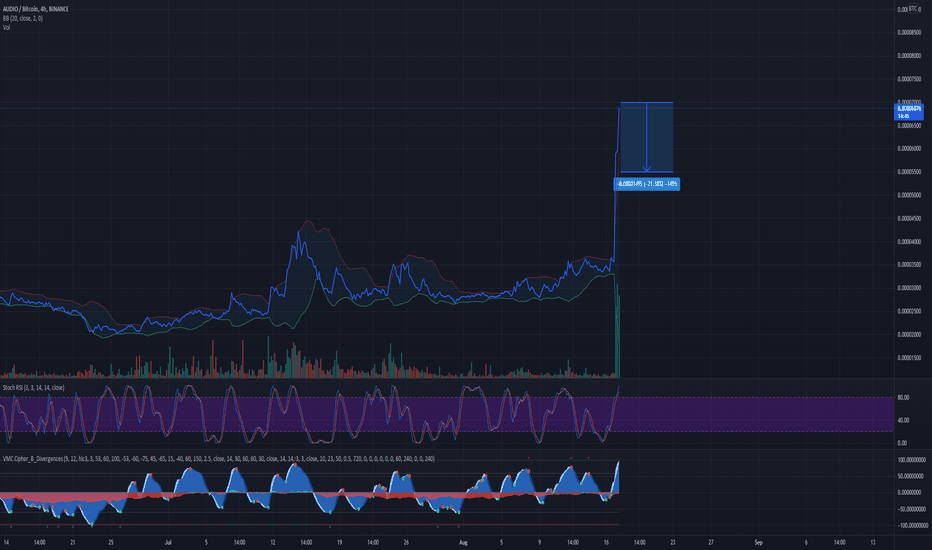Click the -50.00000000 value on VMC axis

coord(911,509)
